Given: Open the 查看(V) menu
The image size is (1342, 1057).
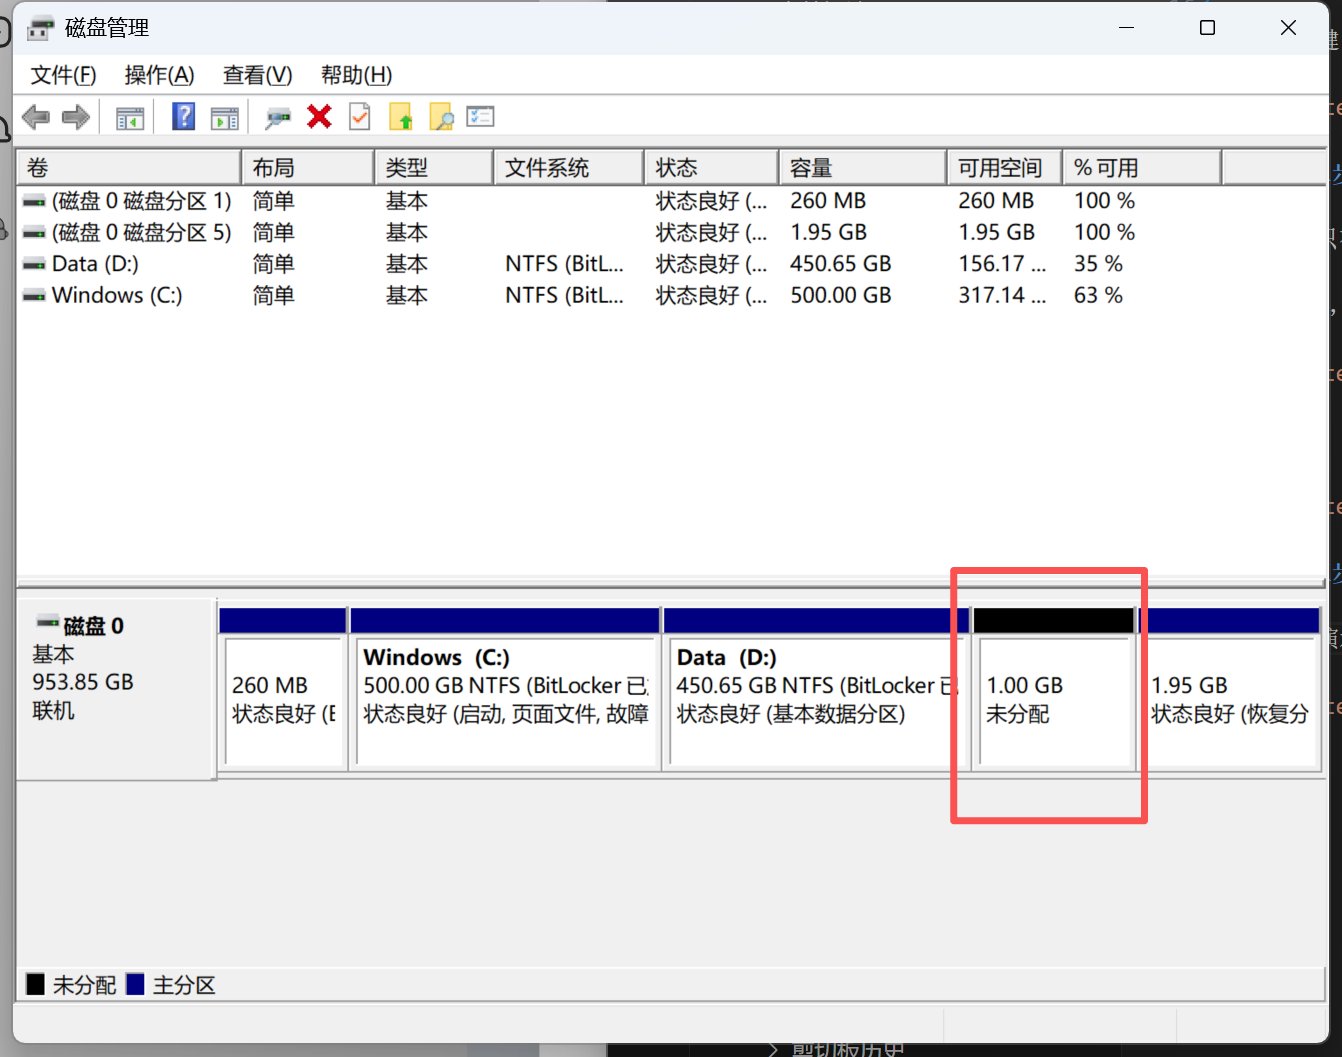Looking at the screenshot, I should pyautogui.click(x=257, y=75).
